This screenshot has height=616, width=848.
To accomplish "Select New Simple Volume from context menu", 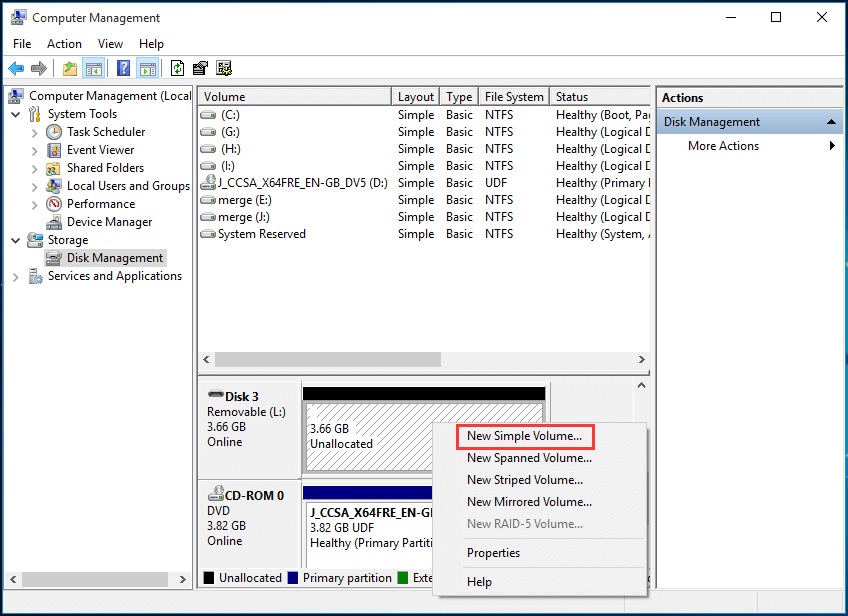I will (523, 436).
